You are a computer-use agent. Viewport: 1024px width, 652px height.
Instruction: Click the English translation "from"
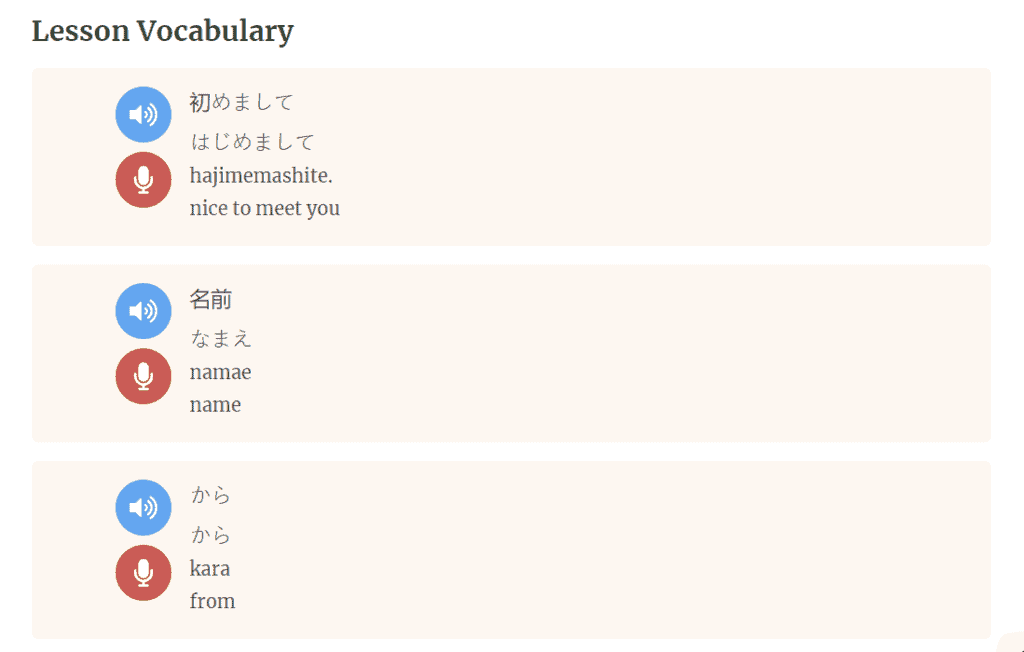212,601
